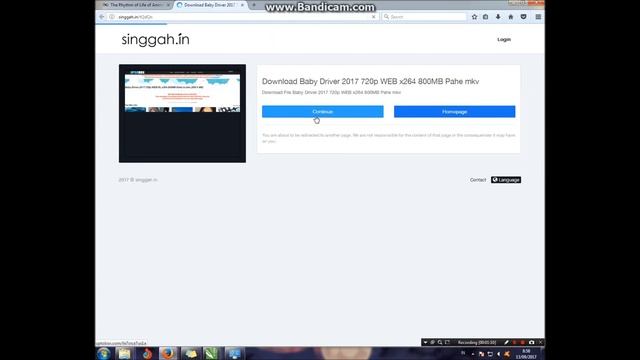640x360 pixels.
Task: Open the yellow folders taskbar icon
Action: (190, 353)
